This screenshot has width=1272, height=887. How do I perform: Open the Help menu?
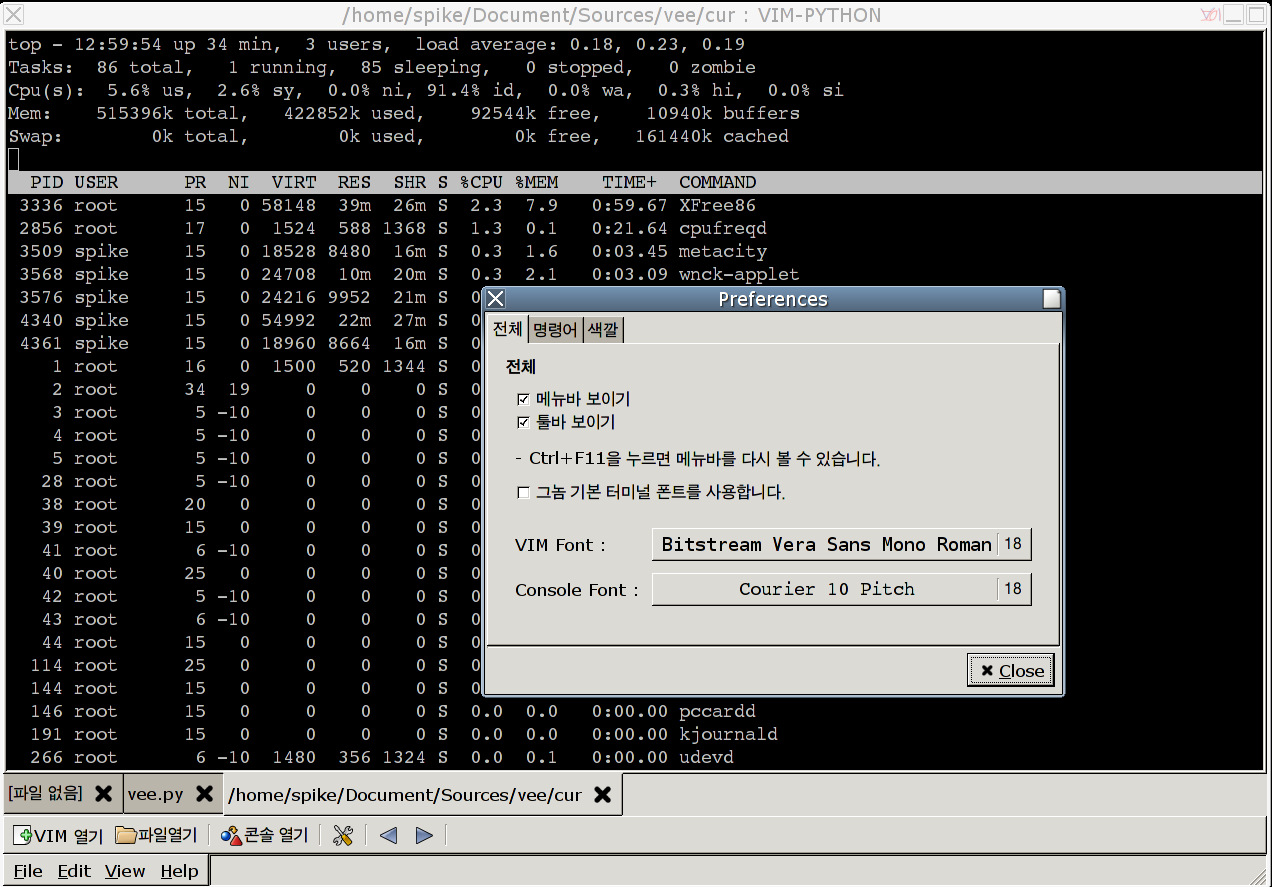click(x=179, y=871)
